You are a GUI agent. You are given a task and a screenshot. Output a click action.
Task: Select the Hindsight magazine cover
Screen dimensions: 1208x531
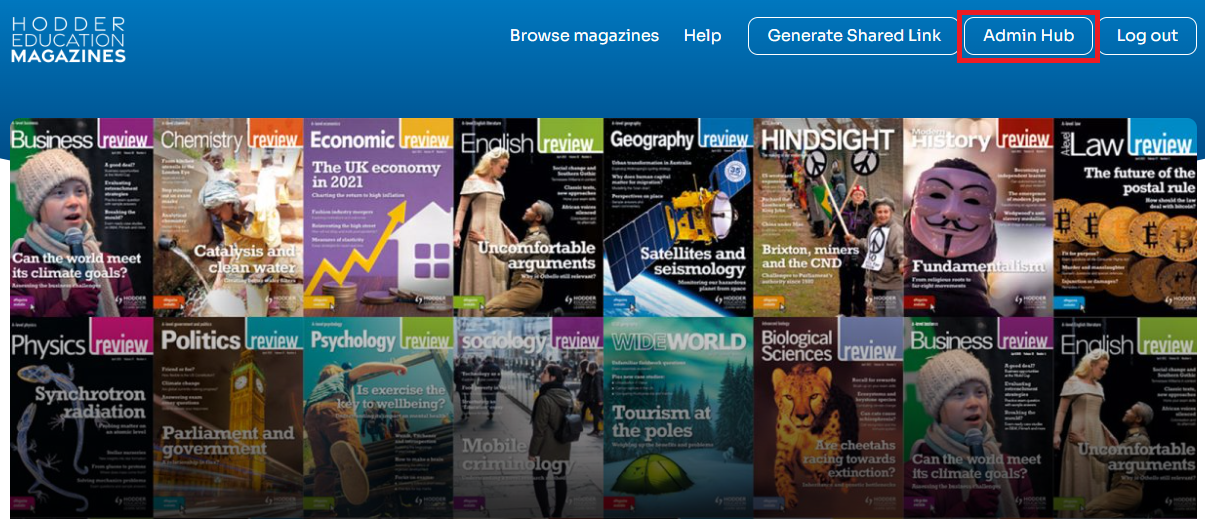click(828, 217)
